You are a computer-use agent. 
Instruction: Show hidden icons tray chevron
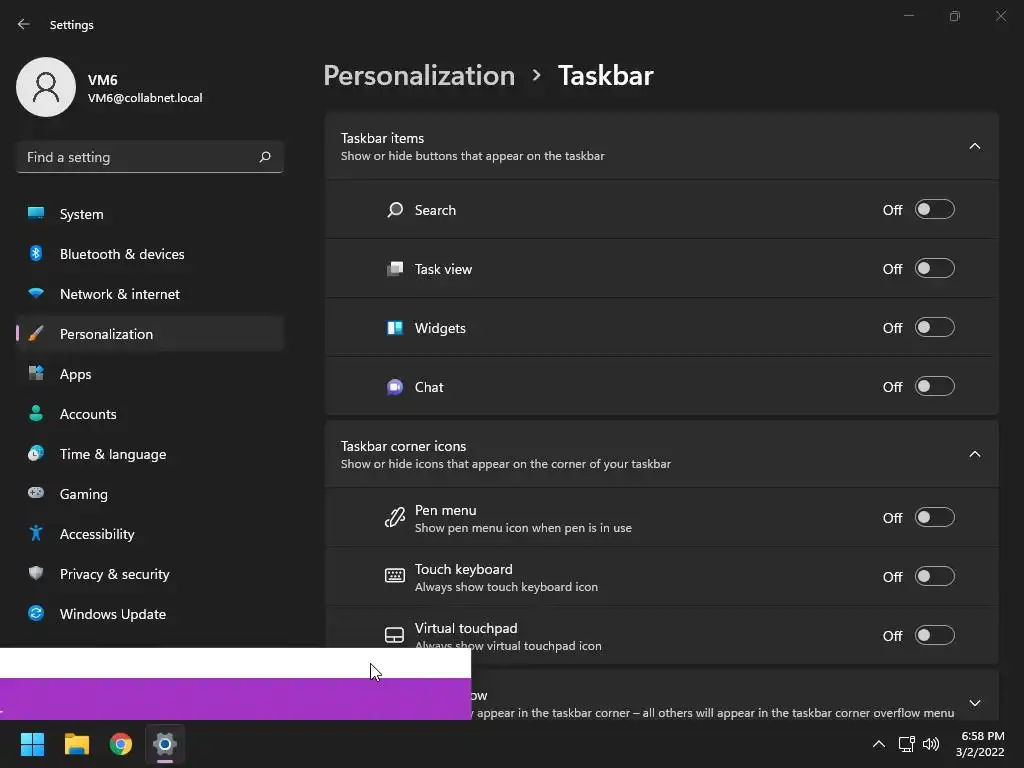[879, 744]
